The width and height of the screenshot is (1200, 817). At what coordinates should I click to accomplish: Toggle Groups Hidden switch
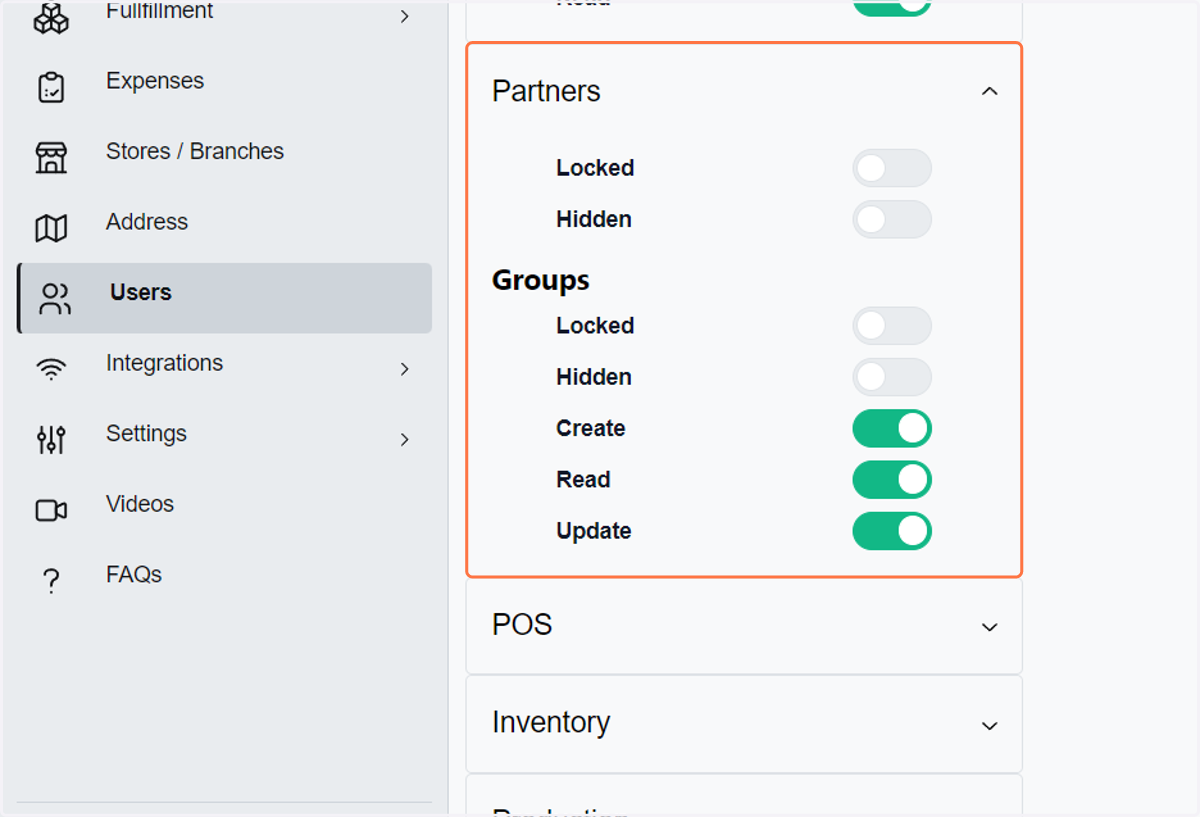(892, 377)
